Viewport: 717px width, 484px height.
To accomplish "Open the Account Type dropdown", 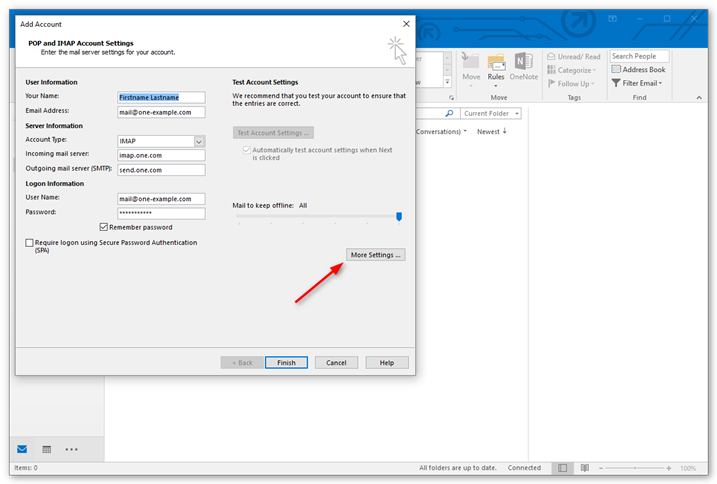I will click(199, 141).
